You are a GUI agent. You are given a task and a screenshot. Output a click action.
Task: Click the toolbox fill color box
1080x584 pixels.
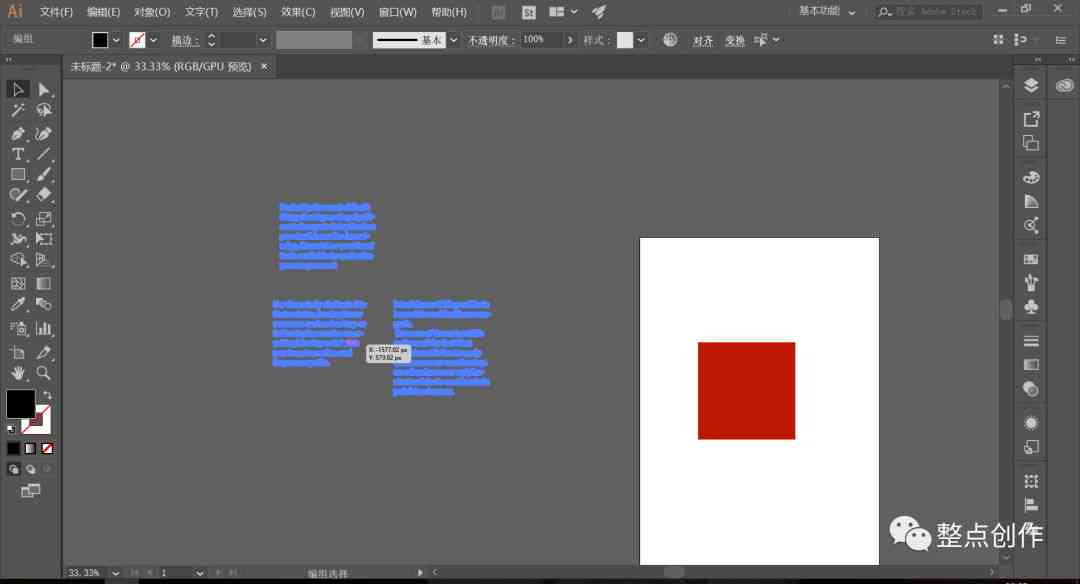pos(21,404)
